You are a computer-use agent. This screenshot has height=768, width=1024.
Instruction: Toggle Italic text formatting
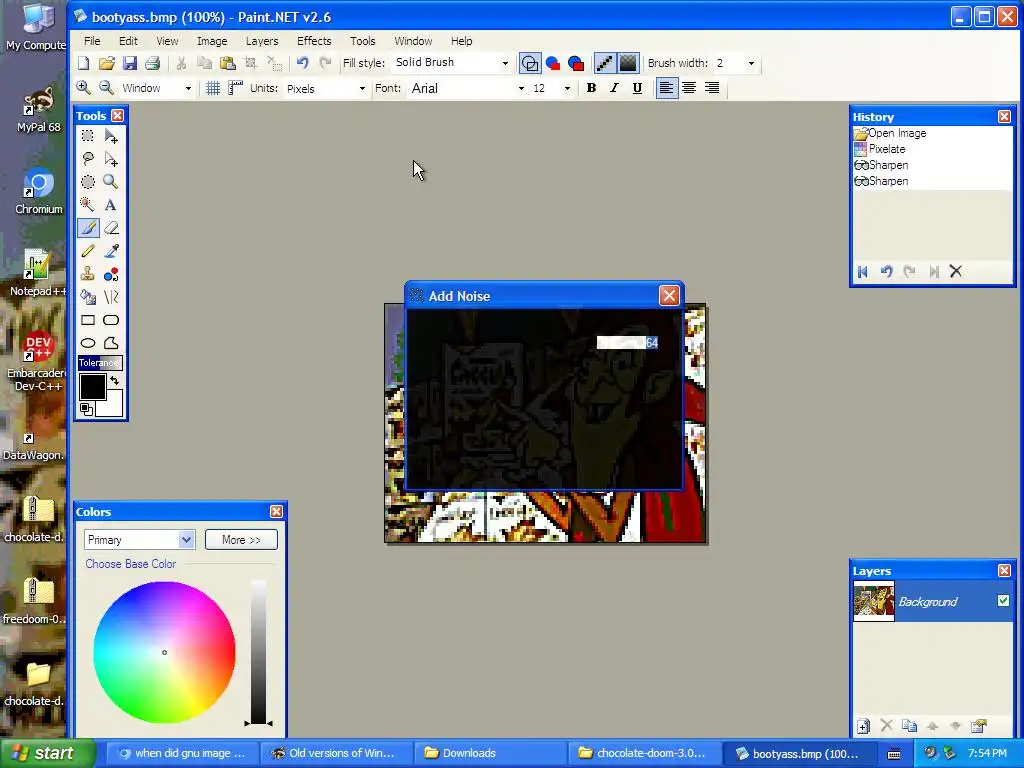[614, 88]
